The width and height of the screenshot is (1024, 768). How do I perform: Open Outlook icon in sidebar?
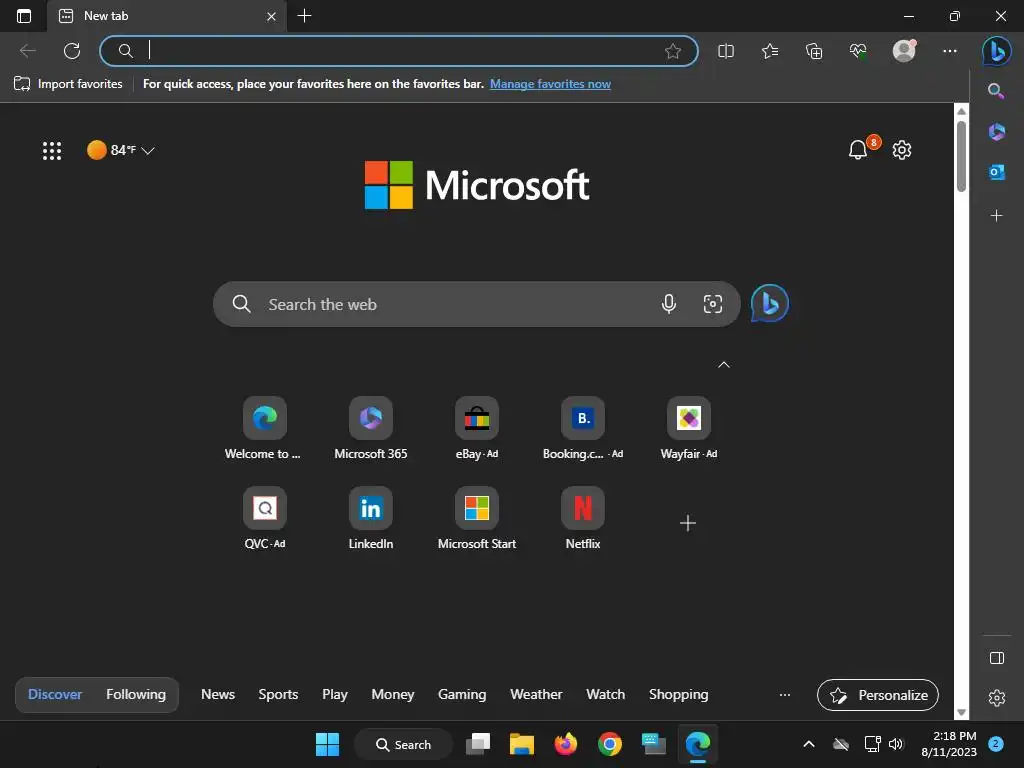[997, 172]
